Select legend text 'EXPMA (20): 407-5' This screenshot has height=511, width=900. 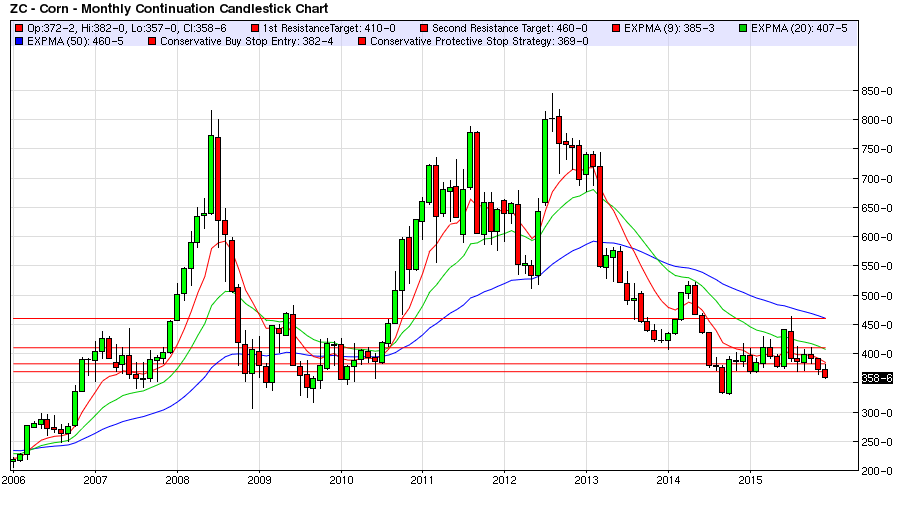(799, 28)
